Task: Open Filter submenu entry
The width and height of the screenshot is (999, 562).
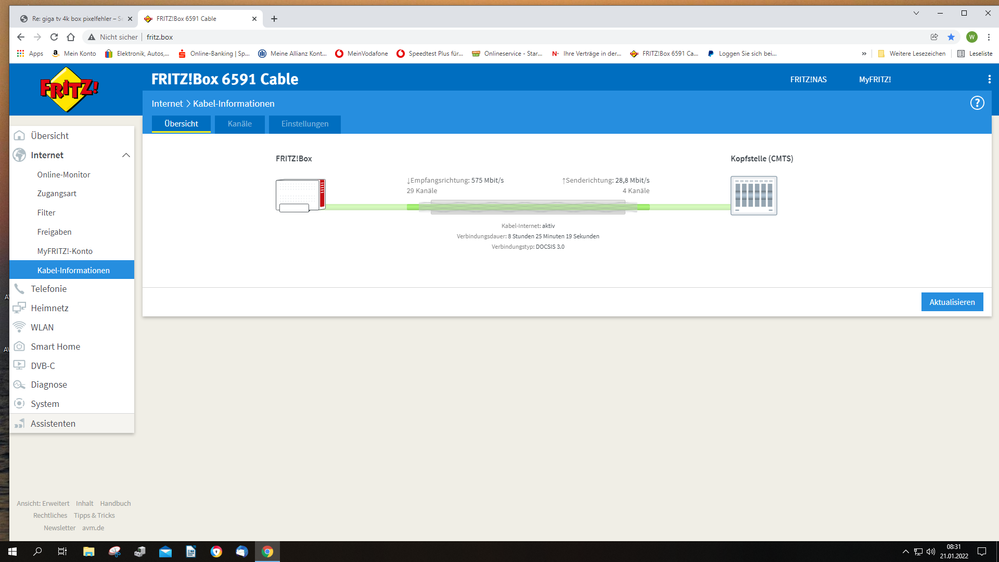Action: point(46,213)
